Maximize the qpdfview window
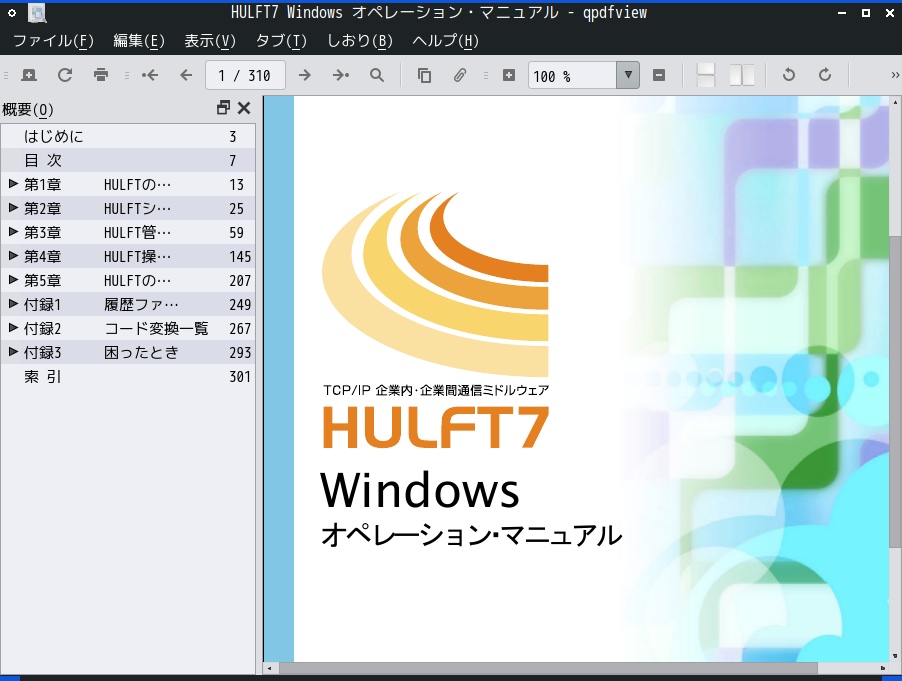This screenshot has height=681, width=902. 866,13
